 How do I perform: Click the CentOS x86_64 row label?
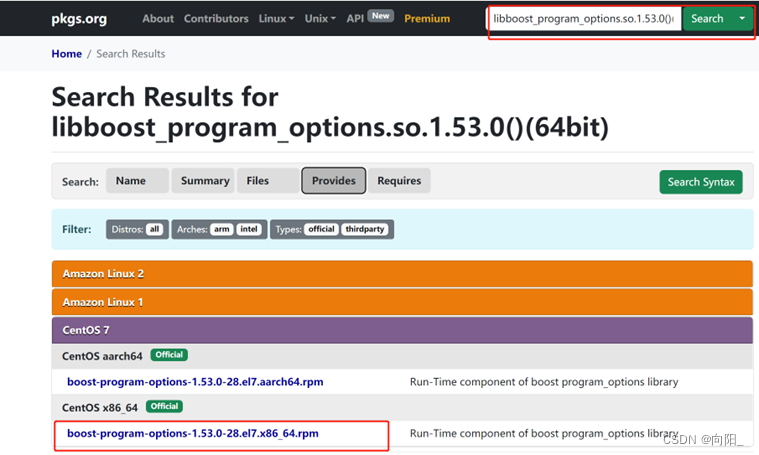pyautogui.click(x=100, y=408)
